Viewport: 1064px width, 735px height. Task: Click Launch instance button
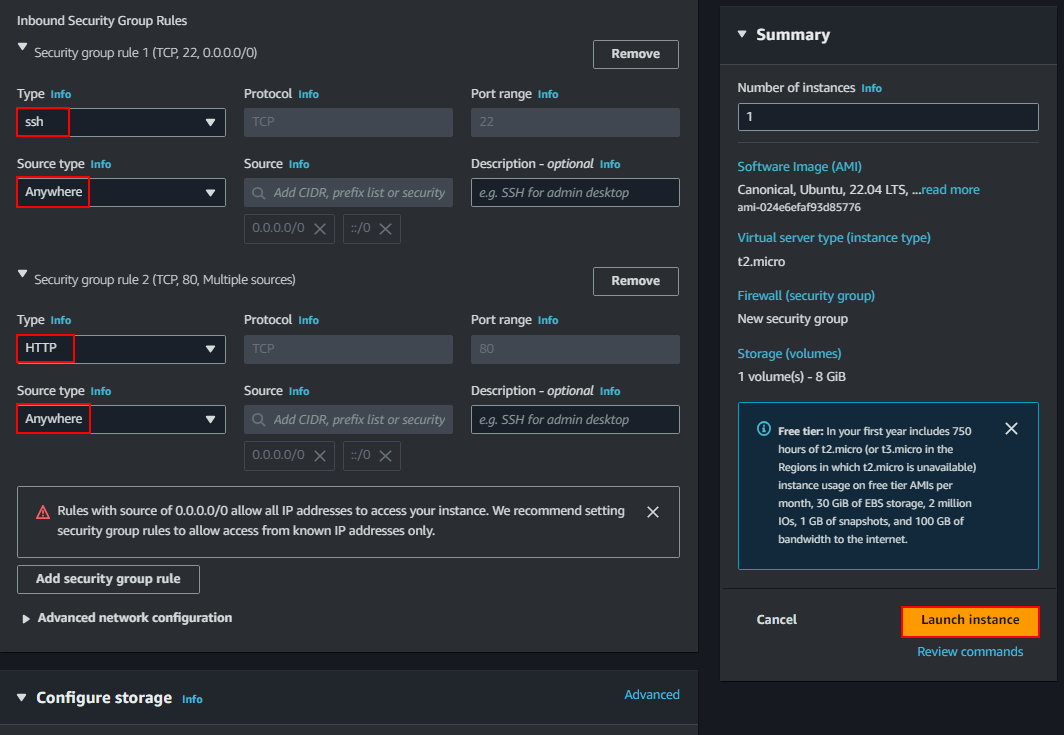(970, 621)
